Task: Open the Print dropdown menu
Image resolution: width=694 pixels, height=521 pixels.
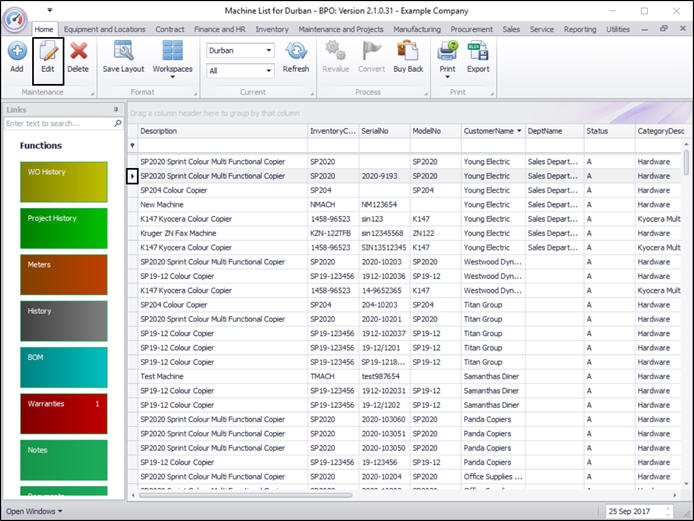Action: click(447, 76)
